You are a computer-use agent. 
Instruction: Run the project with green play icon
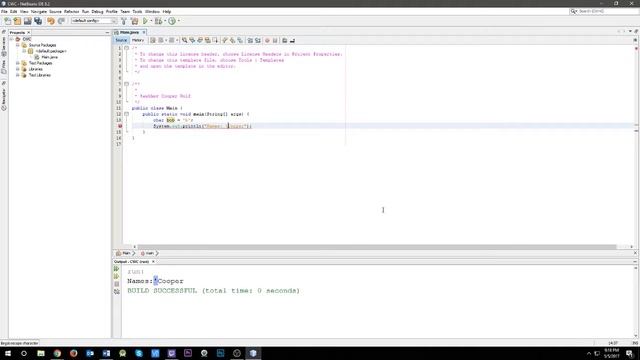[145, 21]
